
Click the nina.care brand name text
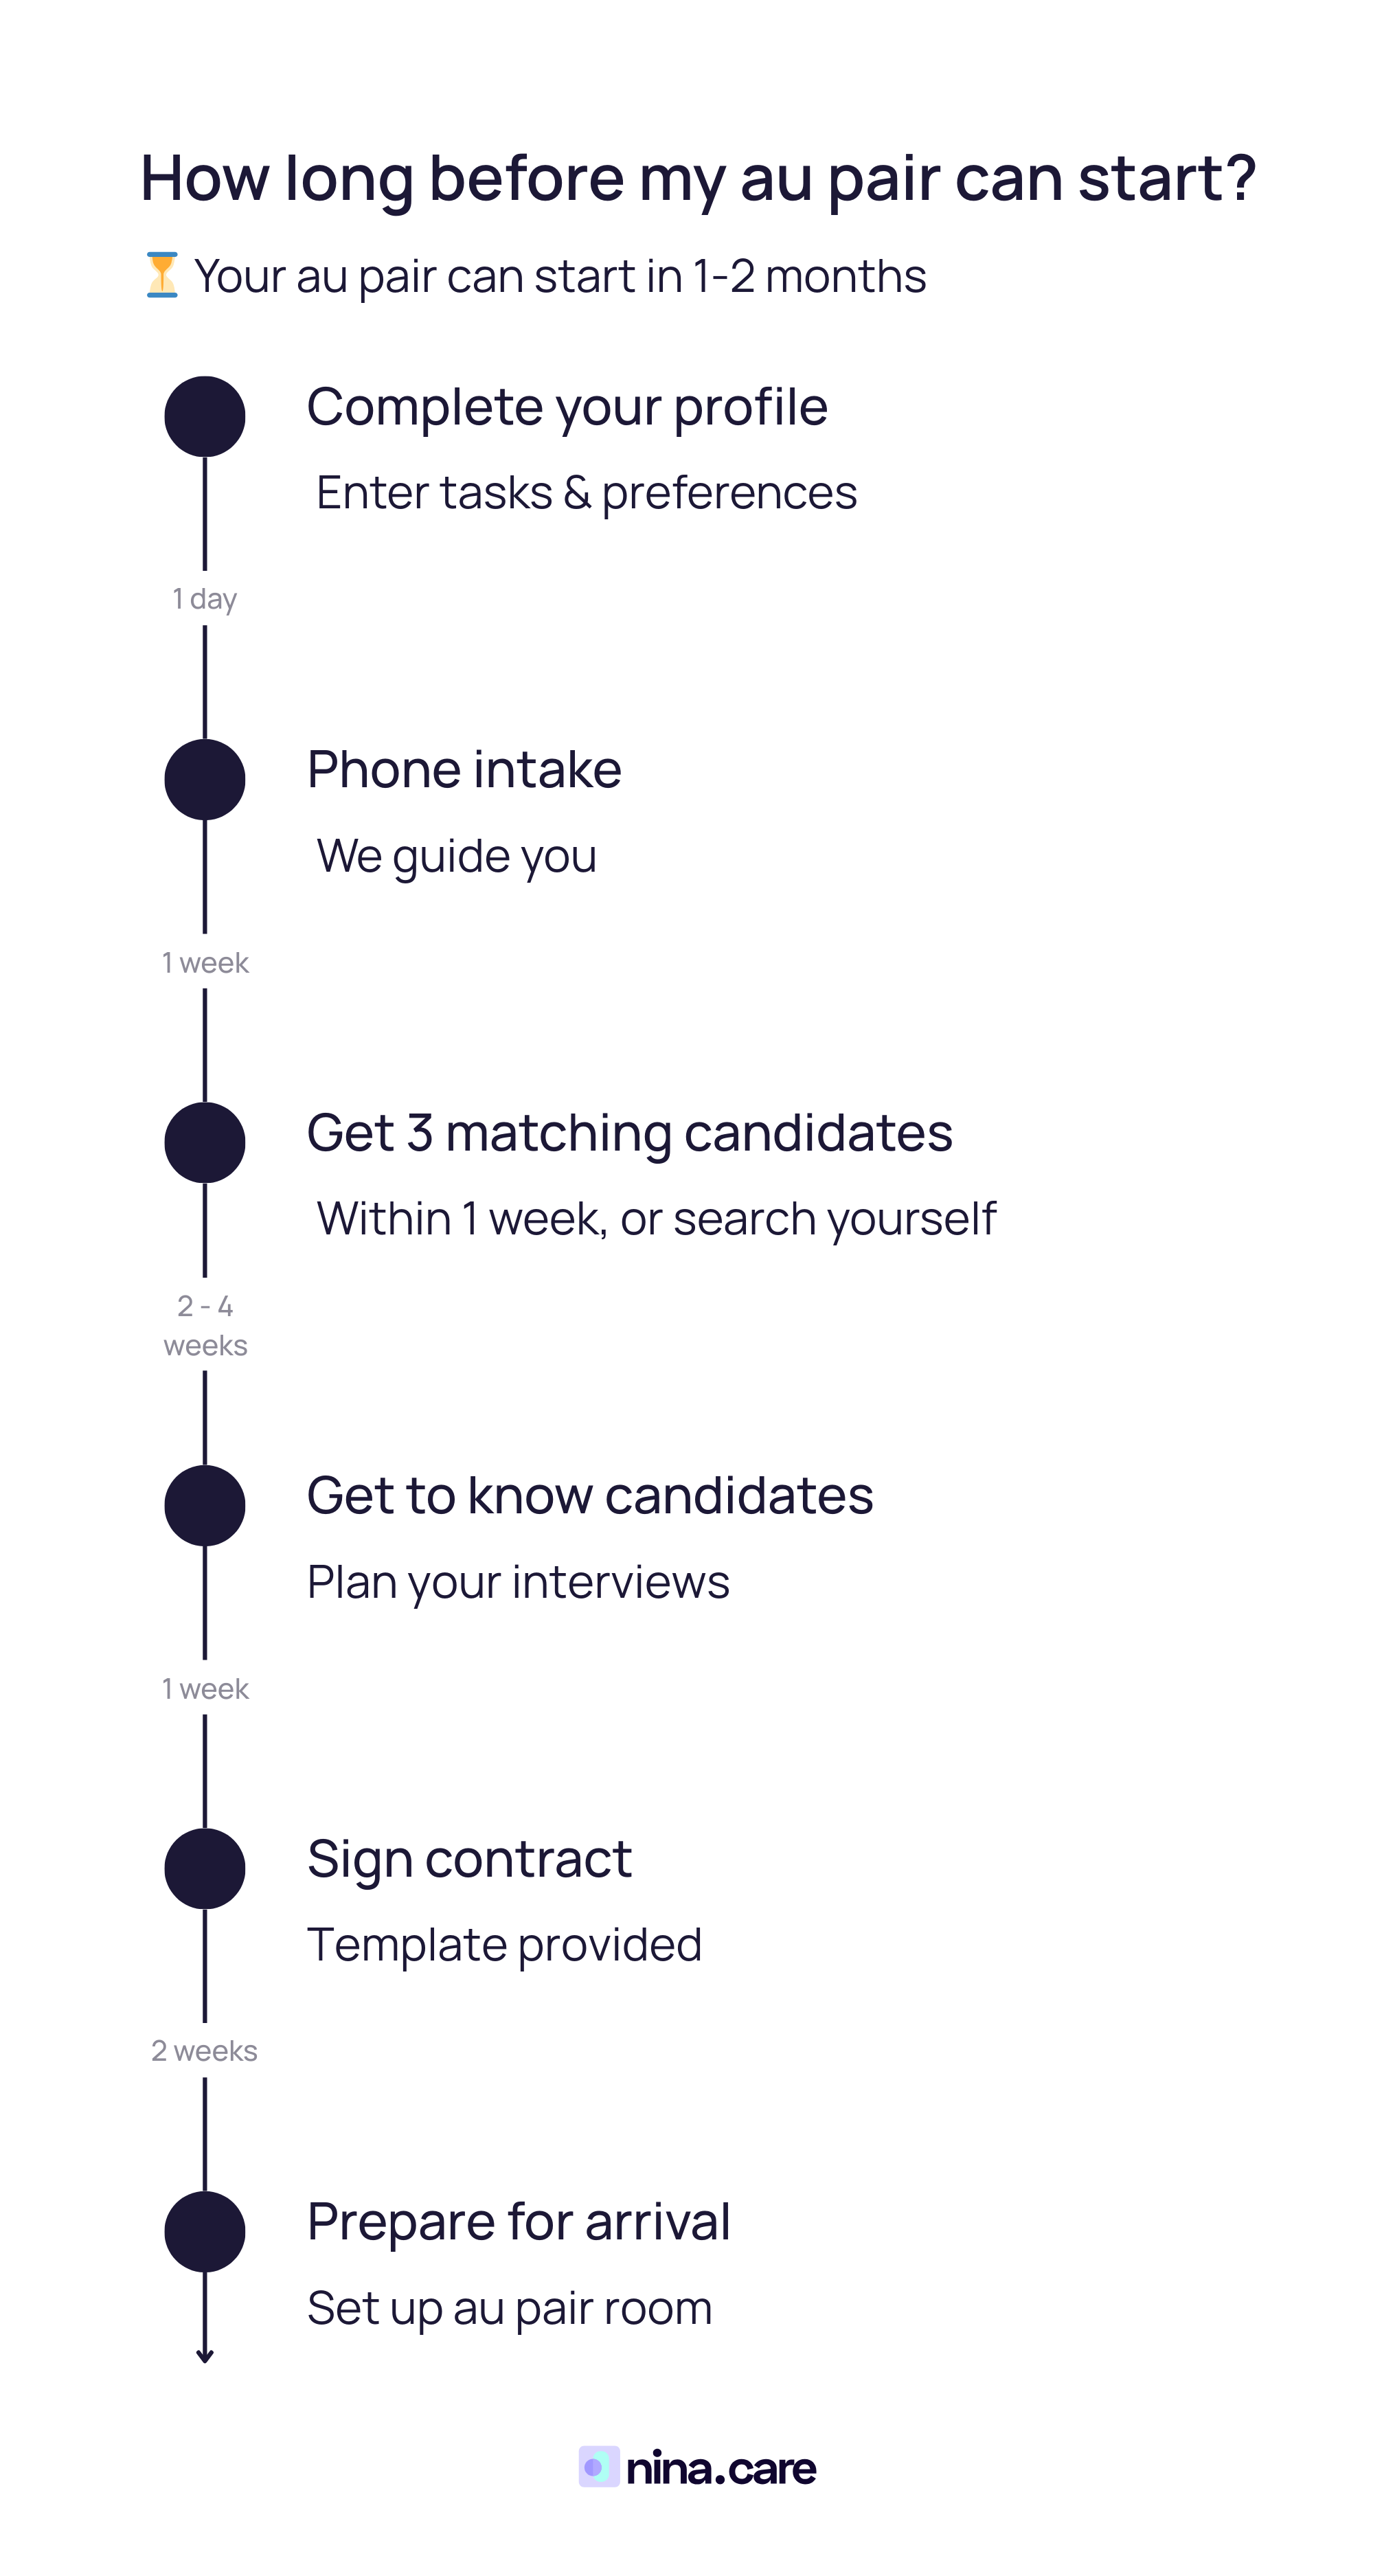click(x=721, y=2468)
